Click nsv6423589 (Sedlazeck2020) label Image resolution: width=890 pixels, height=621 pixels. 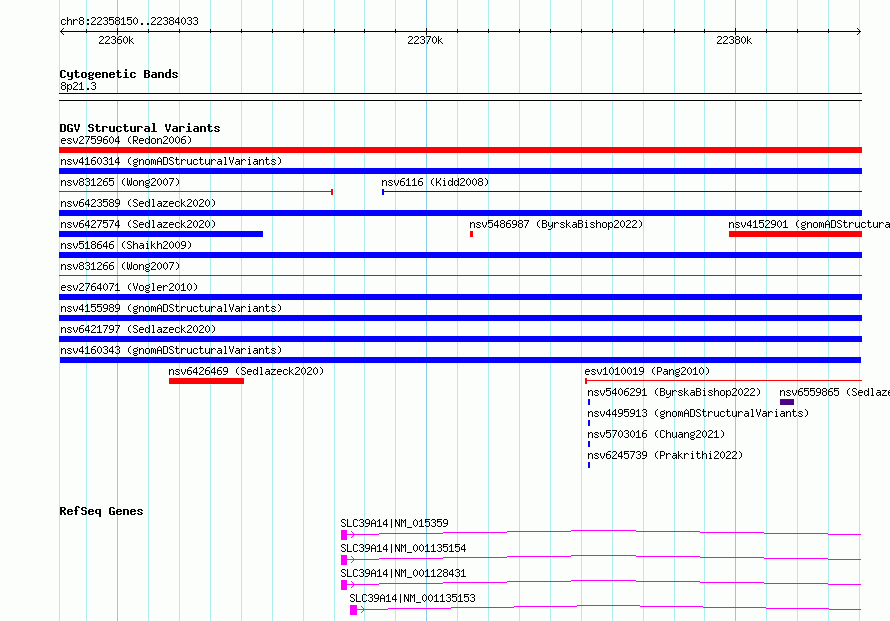click(138, 203)
